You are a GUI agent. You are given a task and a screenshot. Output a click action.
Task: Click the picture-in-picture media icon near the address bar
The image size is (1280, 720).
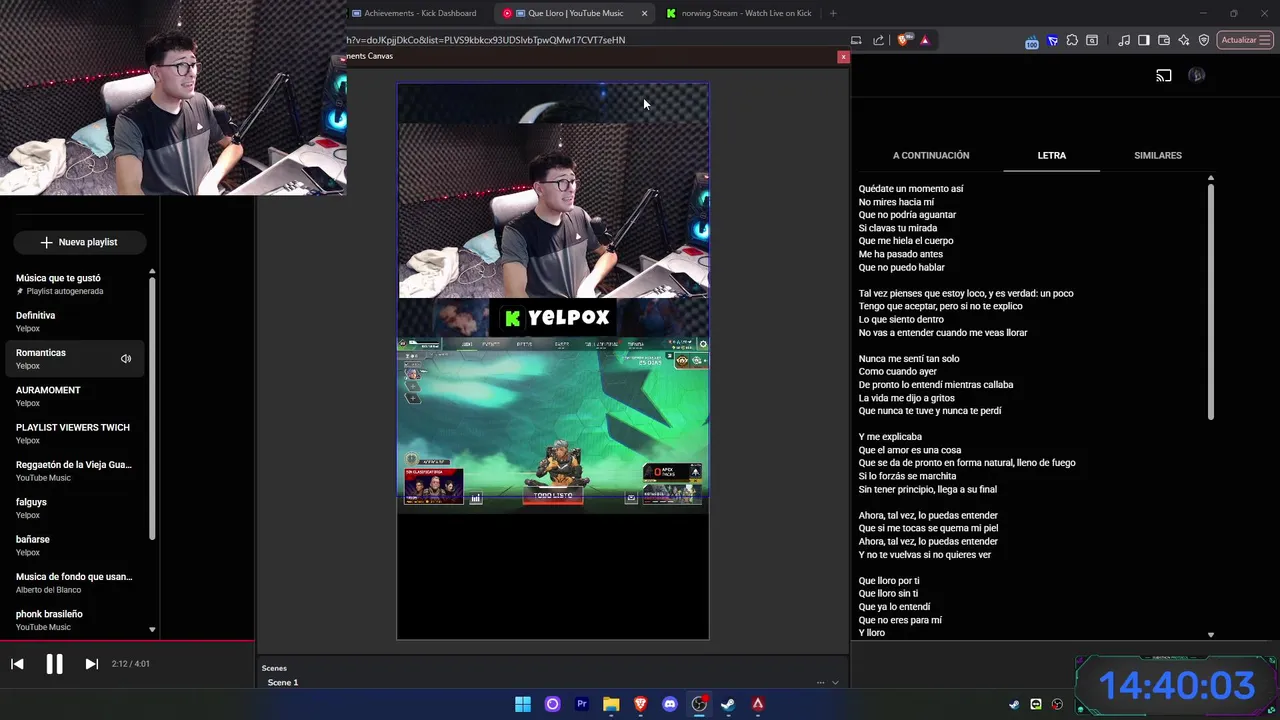856,40
